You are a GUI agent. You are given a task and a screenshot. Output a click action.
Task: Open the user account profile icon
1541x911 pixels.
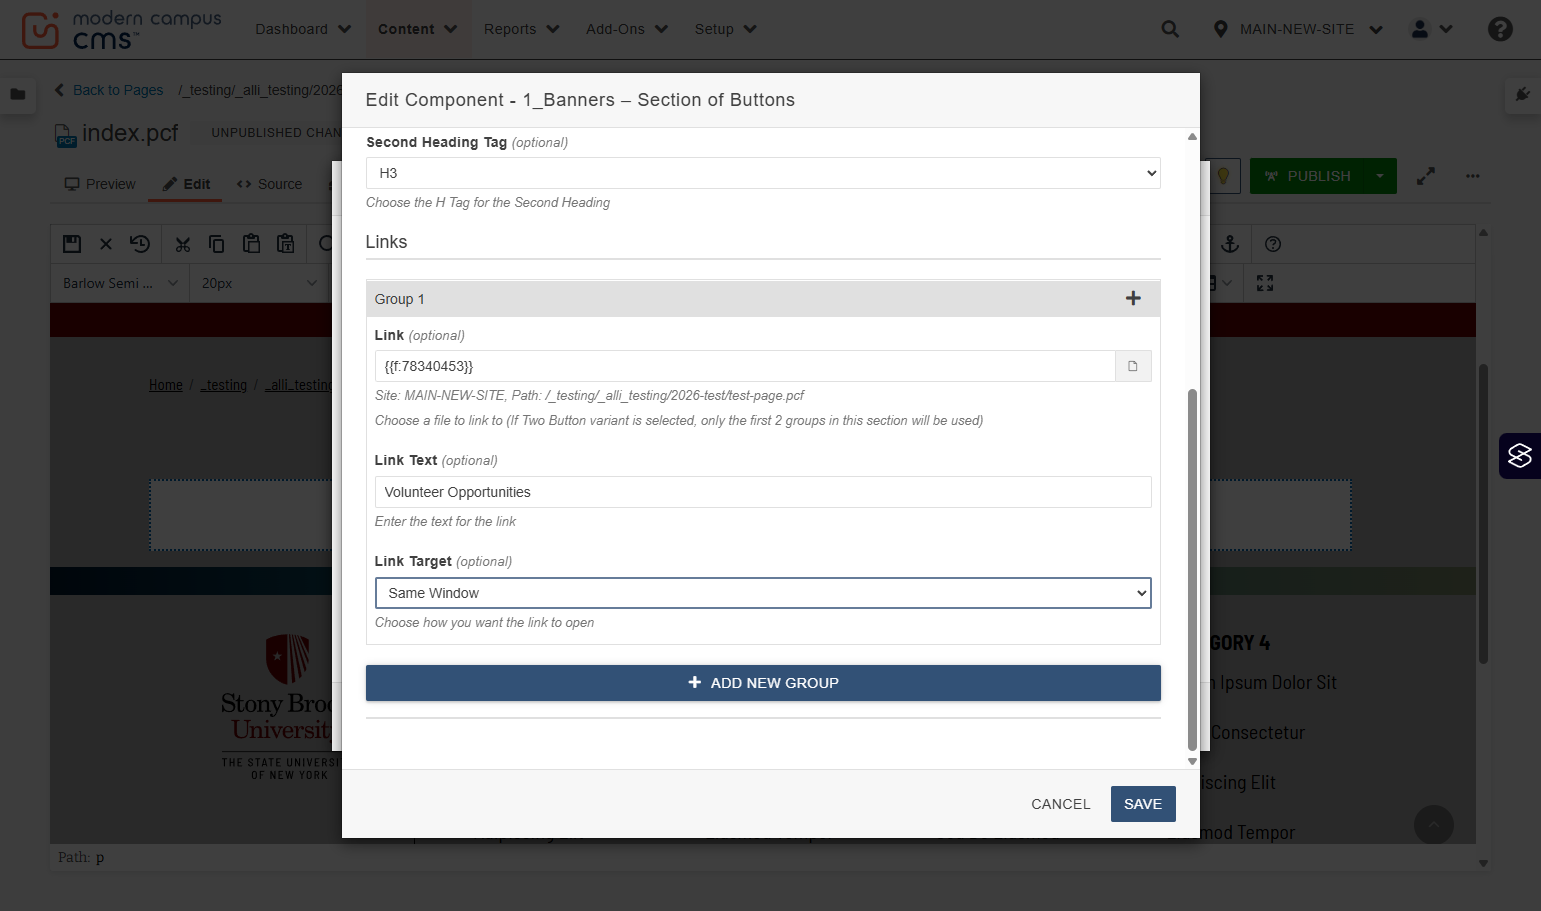click(1420, 29)
